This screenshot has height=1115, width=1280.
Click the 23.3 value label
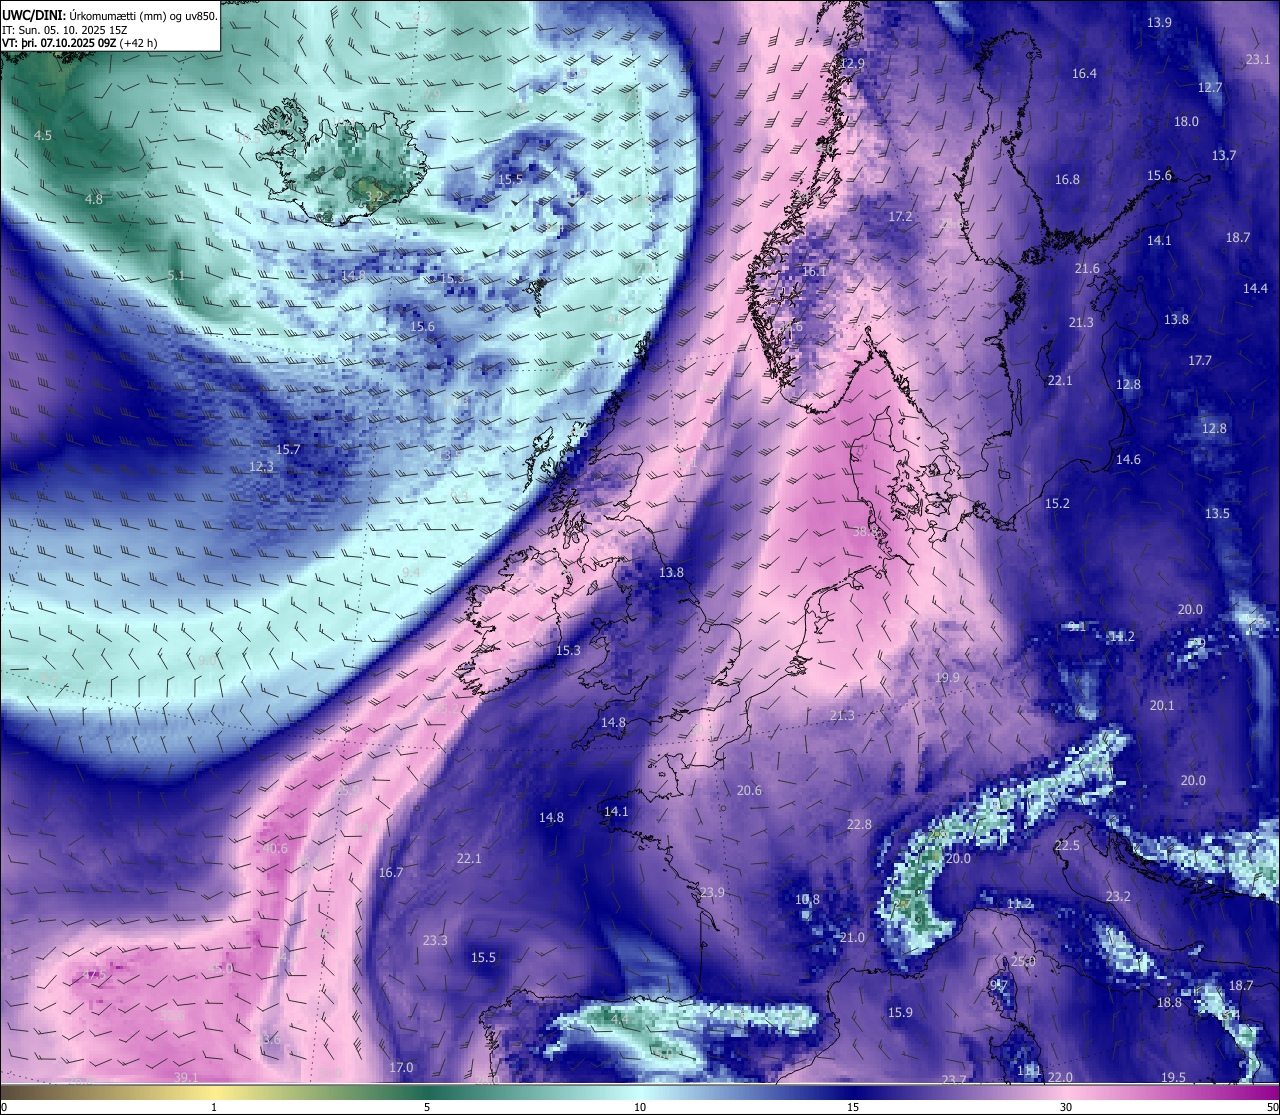(x=435, y=941)
